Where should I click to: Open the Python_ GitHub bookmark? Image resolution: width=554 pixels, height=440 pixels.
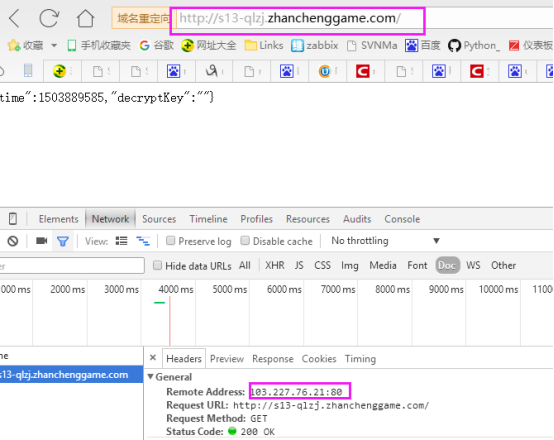coord(474,45)
